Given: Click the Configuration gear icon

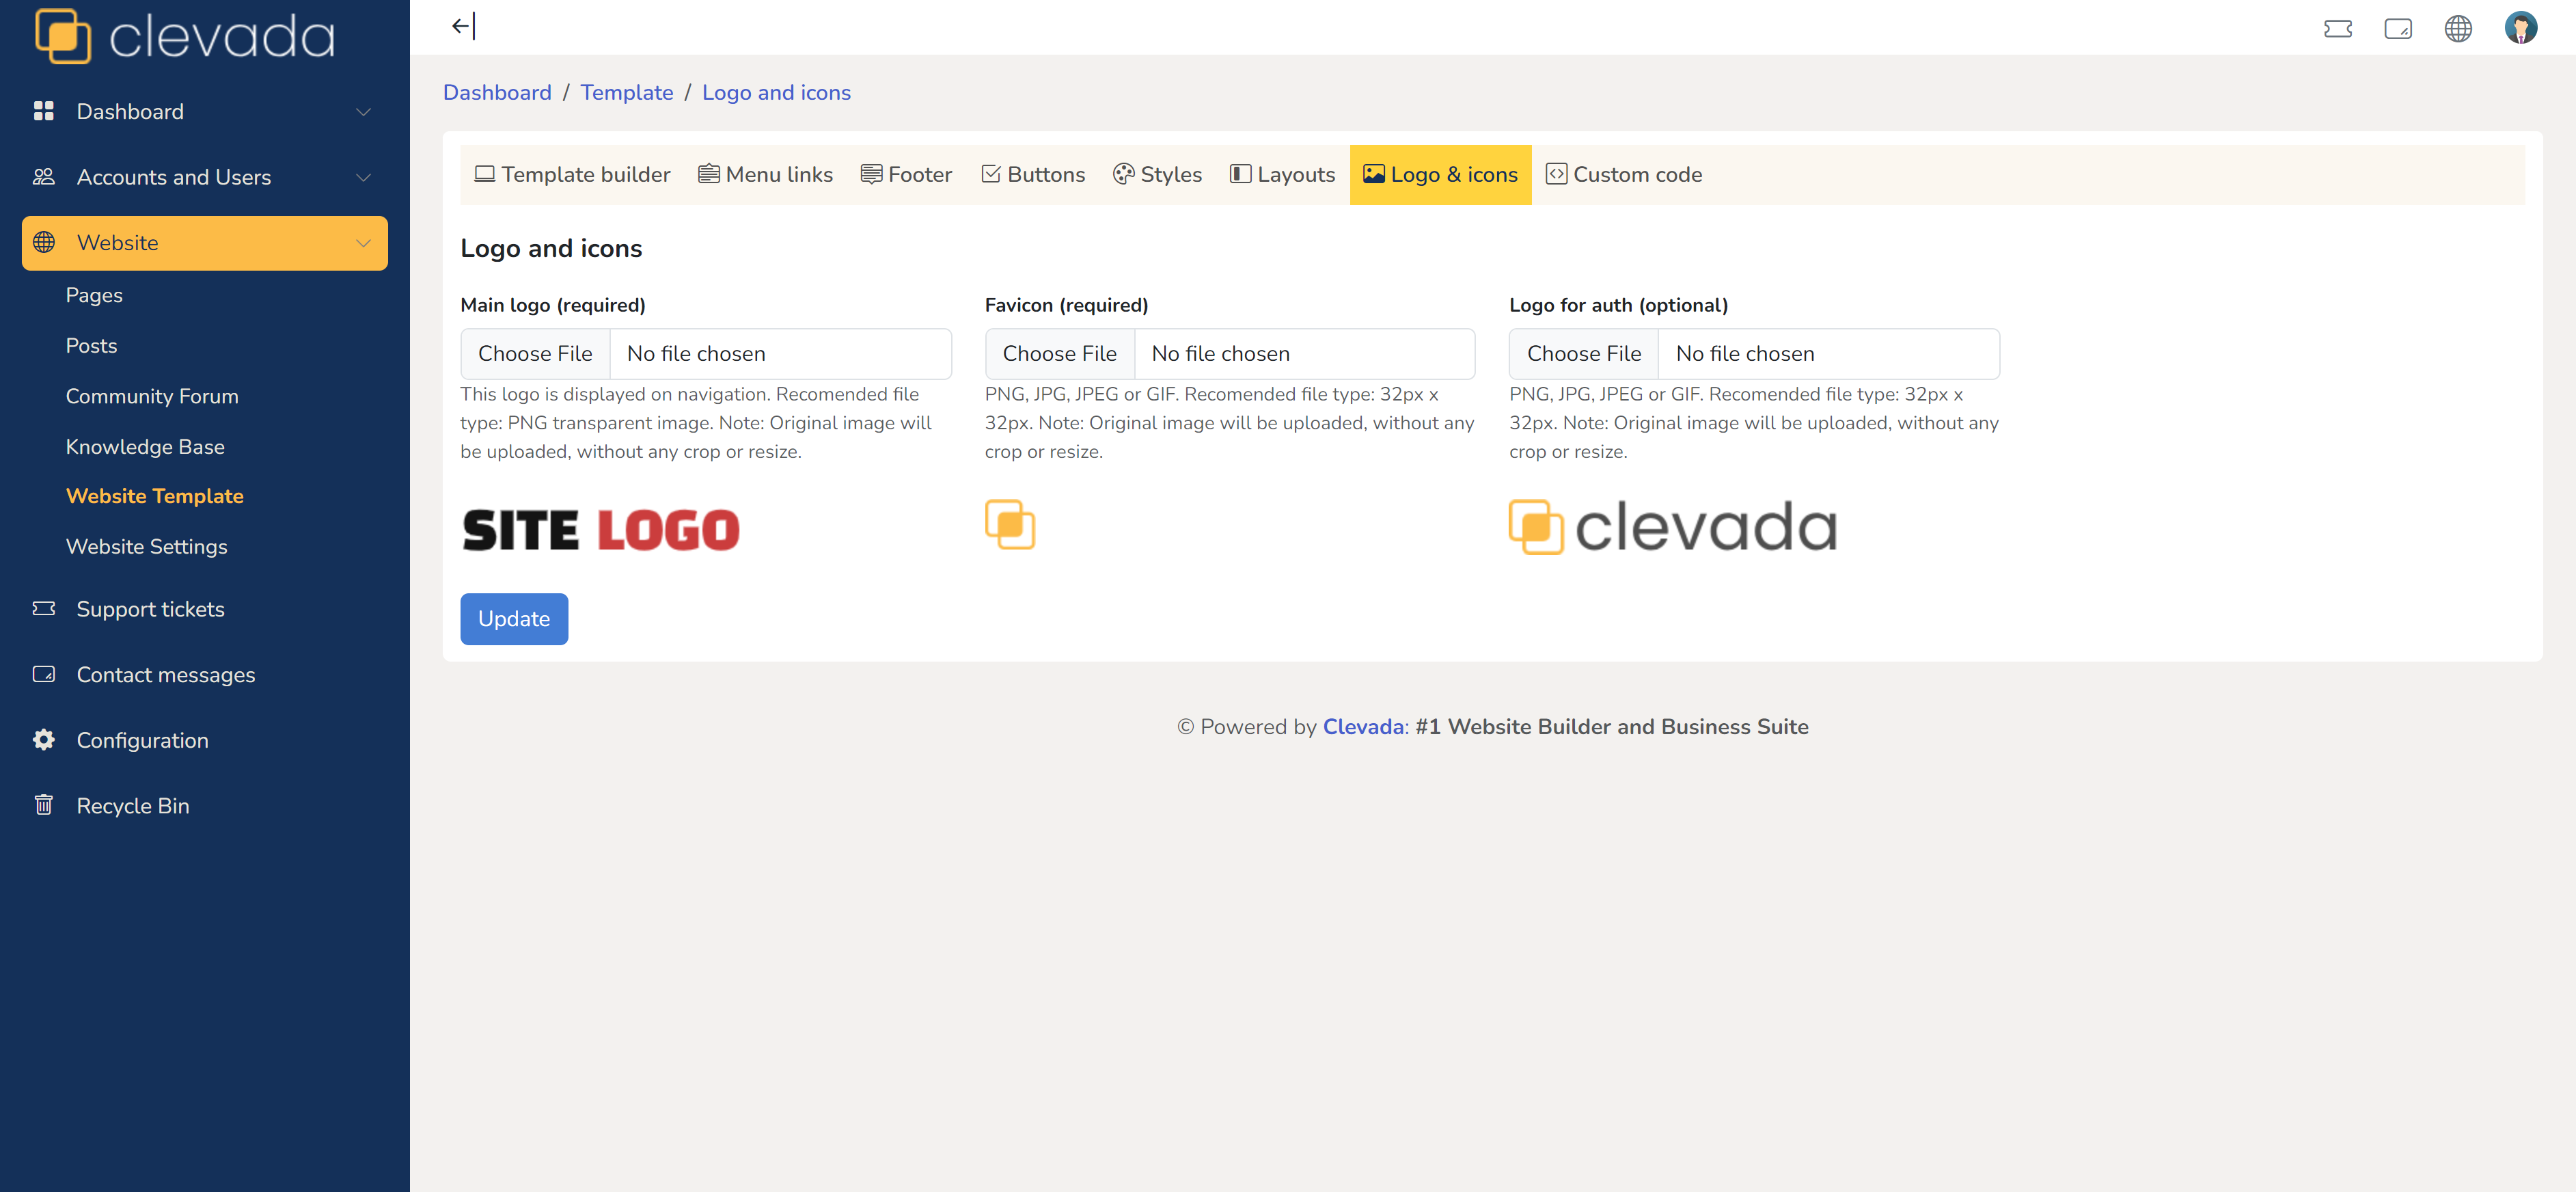Looking at the screenshot, I should (43, 740).
